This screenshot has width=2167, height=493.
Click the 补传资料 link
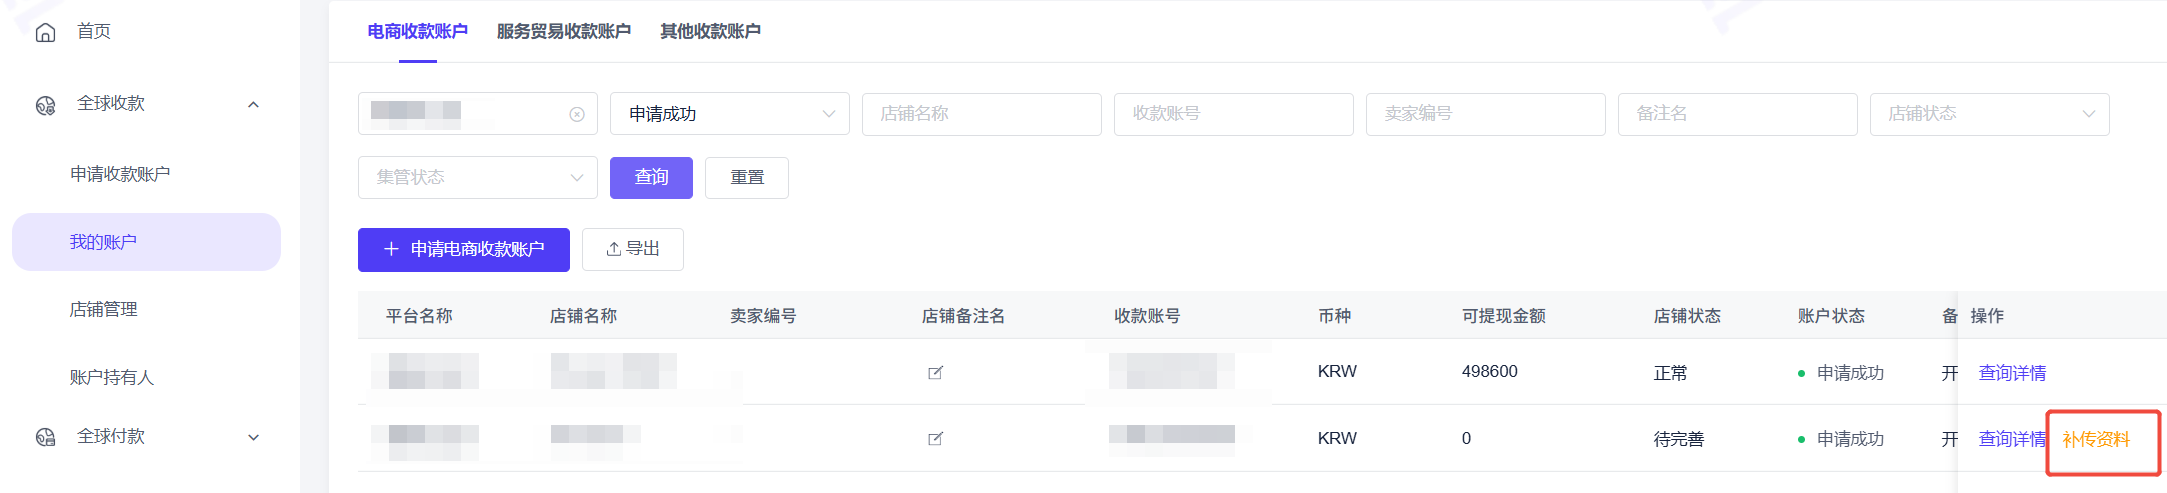[2096, 440]
